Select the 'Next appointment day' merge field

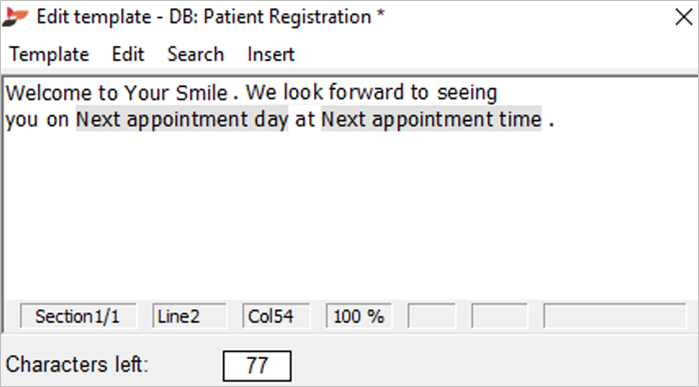[182, 119]
